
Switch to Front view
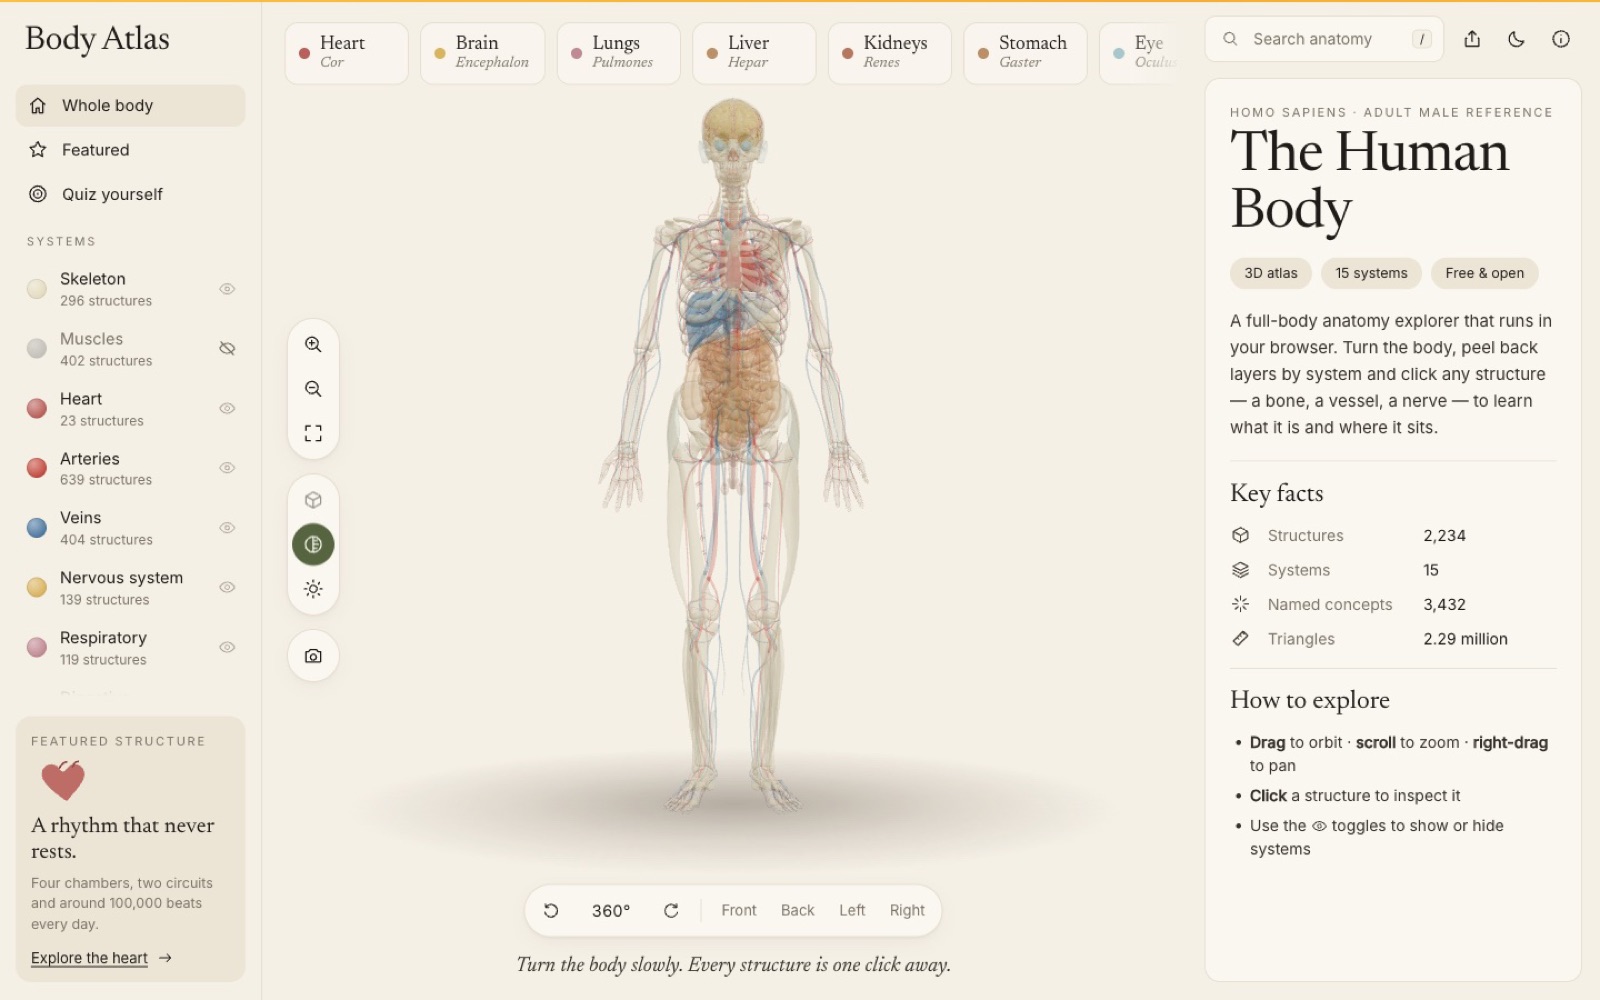pos(739,910)
